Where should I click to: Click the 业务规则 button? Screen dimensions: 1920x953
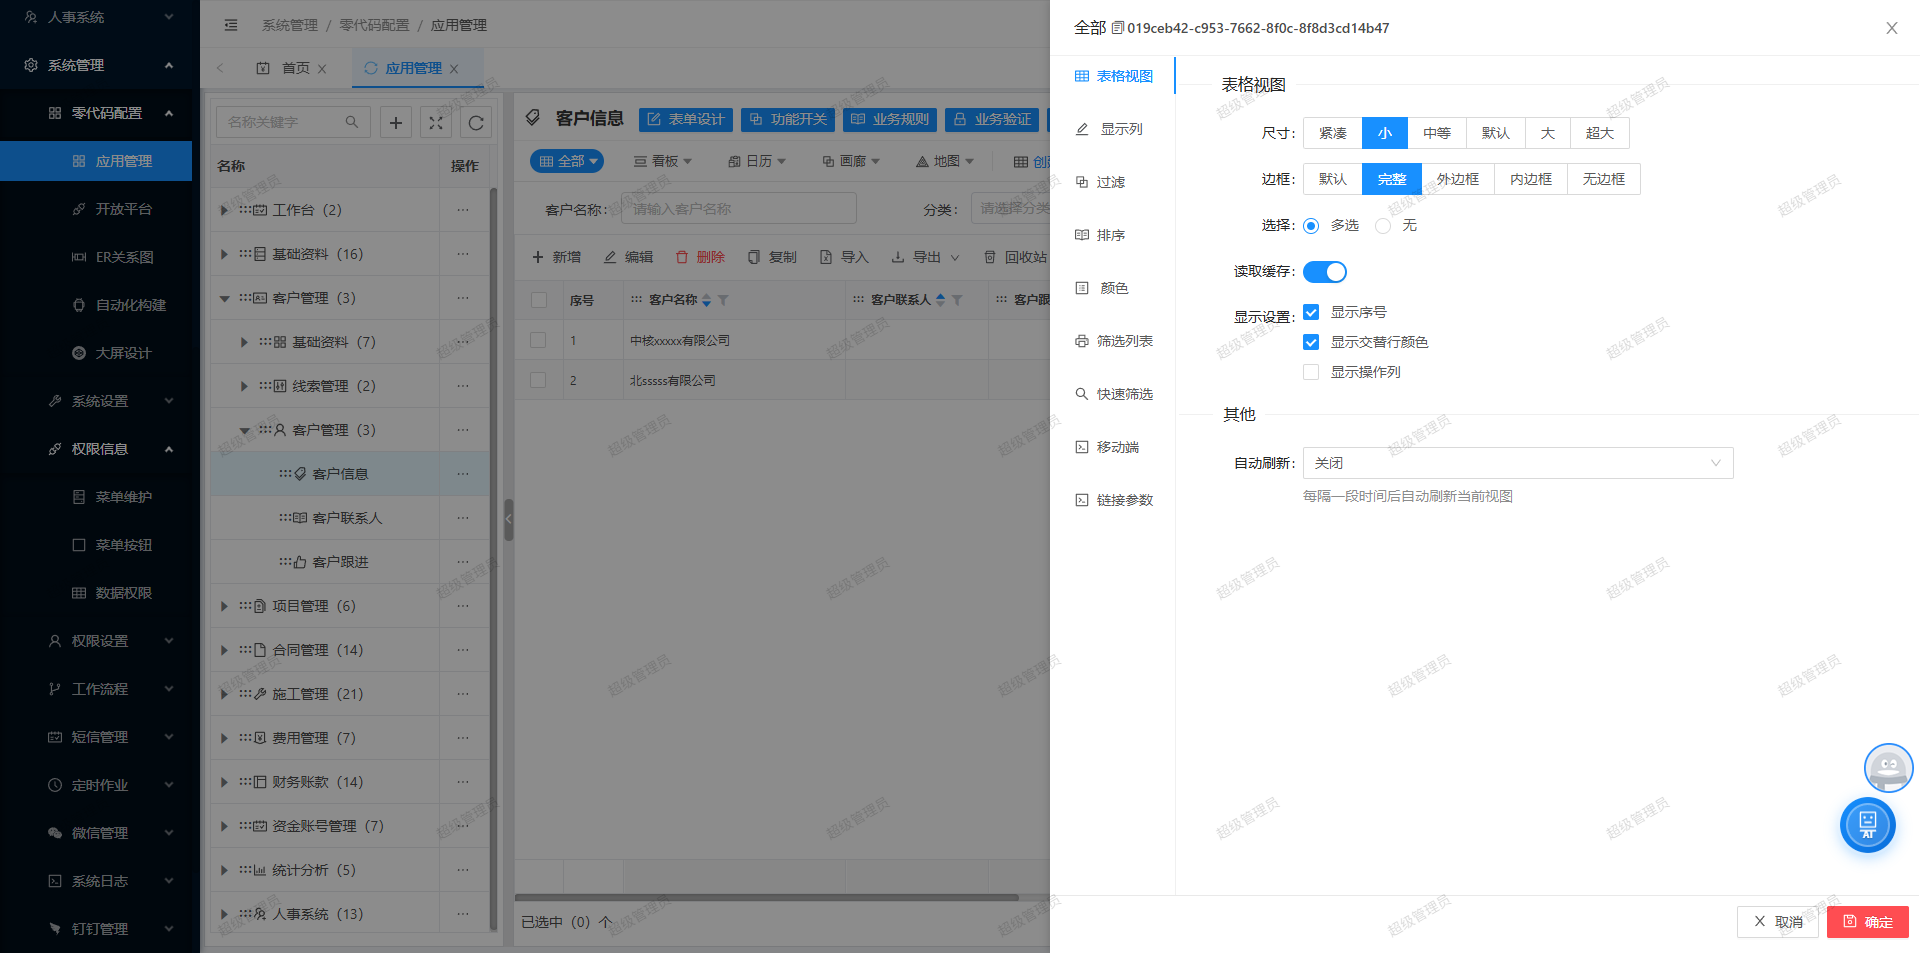(890, 119)
